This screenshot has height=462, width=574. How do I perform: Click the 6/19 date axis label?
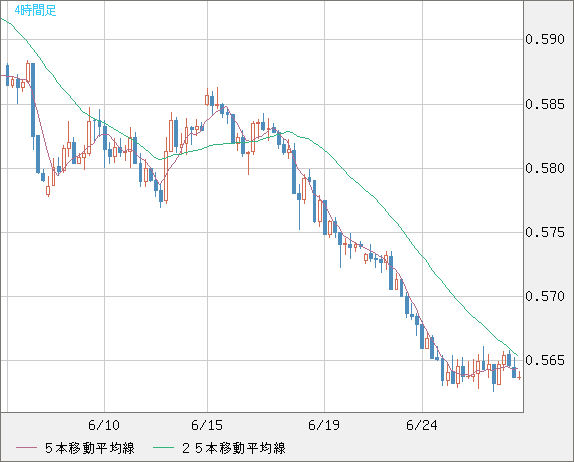324,425
